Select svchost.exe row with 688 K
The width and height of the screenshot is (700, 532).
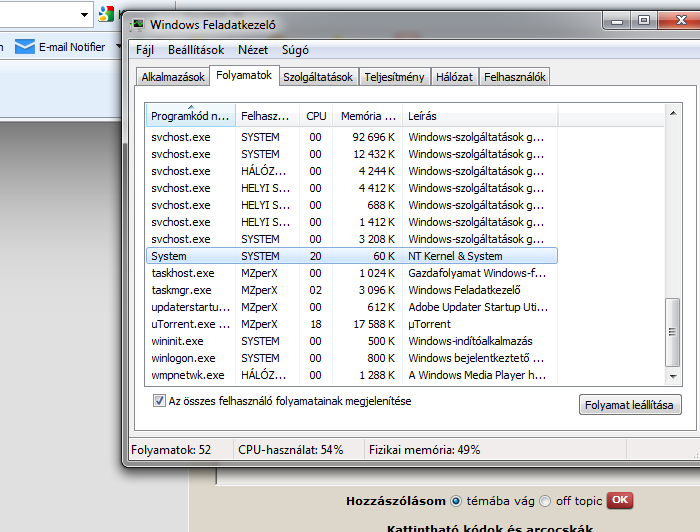click(x=352, y=205)
